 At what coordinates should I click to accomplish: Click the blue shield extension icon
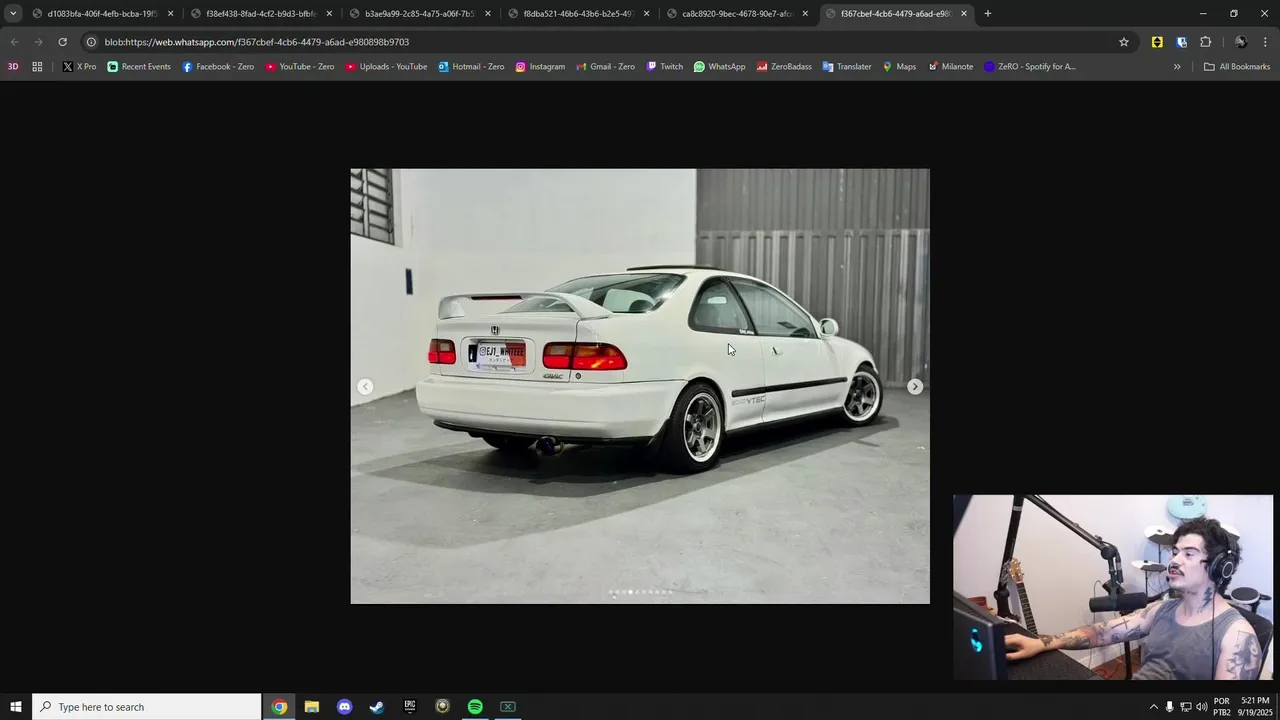tap(1181, 42)
